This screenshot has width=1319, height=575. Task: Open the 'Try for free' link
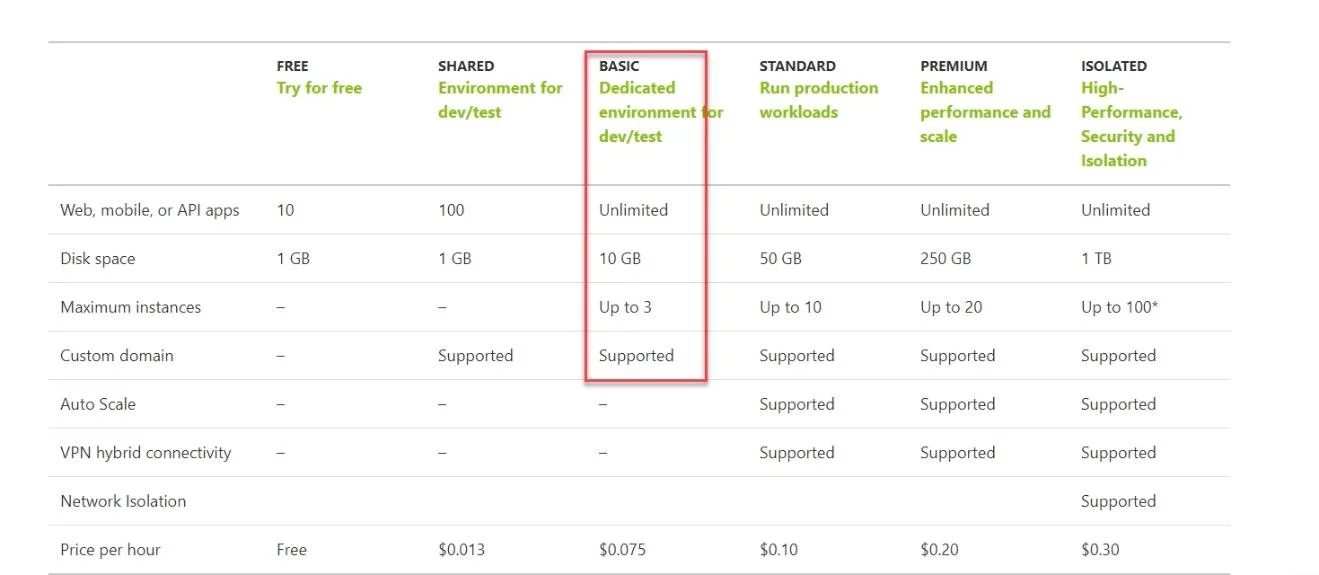point(319,88)
